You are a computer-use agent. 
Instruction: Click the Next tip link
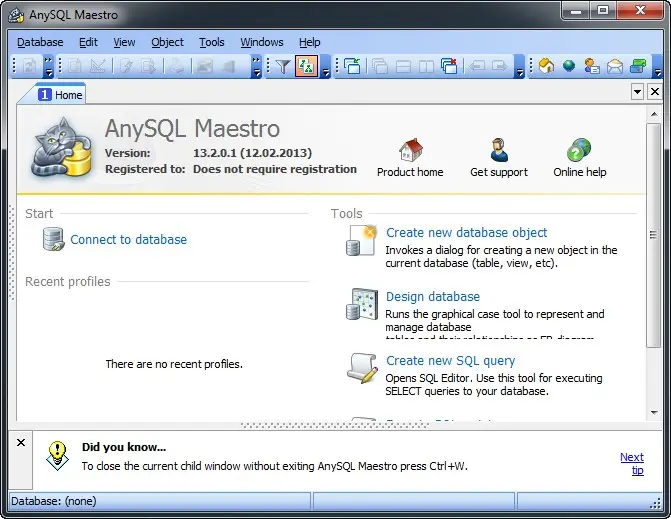(632, 463)
